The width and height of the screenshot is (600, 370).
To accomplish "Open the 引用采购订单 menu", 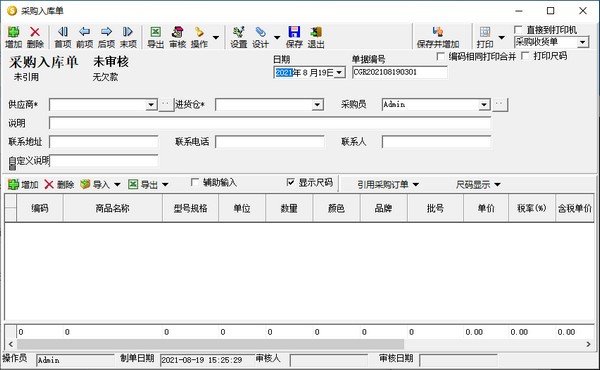I will [388, 184].
